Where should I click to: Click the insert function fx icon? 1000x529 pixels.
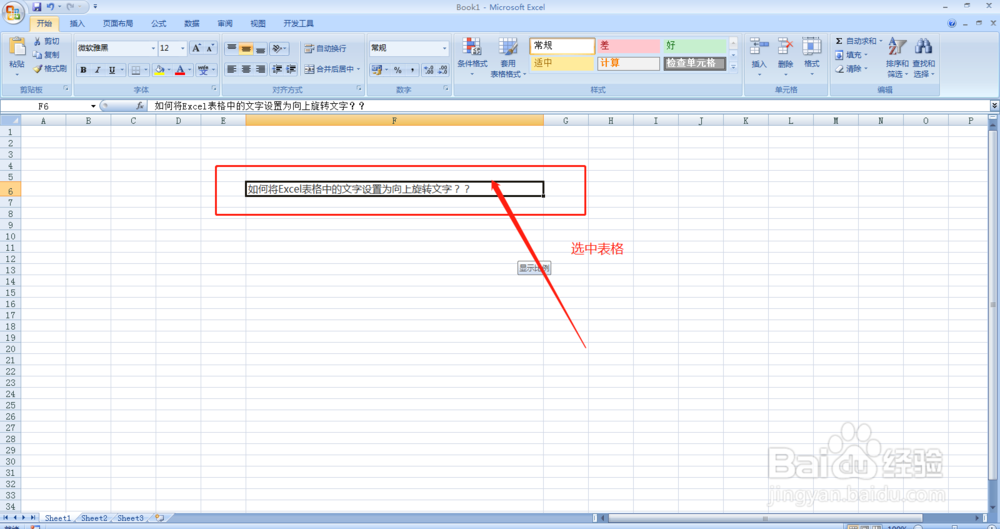[140, 106]
